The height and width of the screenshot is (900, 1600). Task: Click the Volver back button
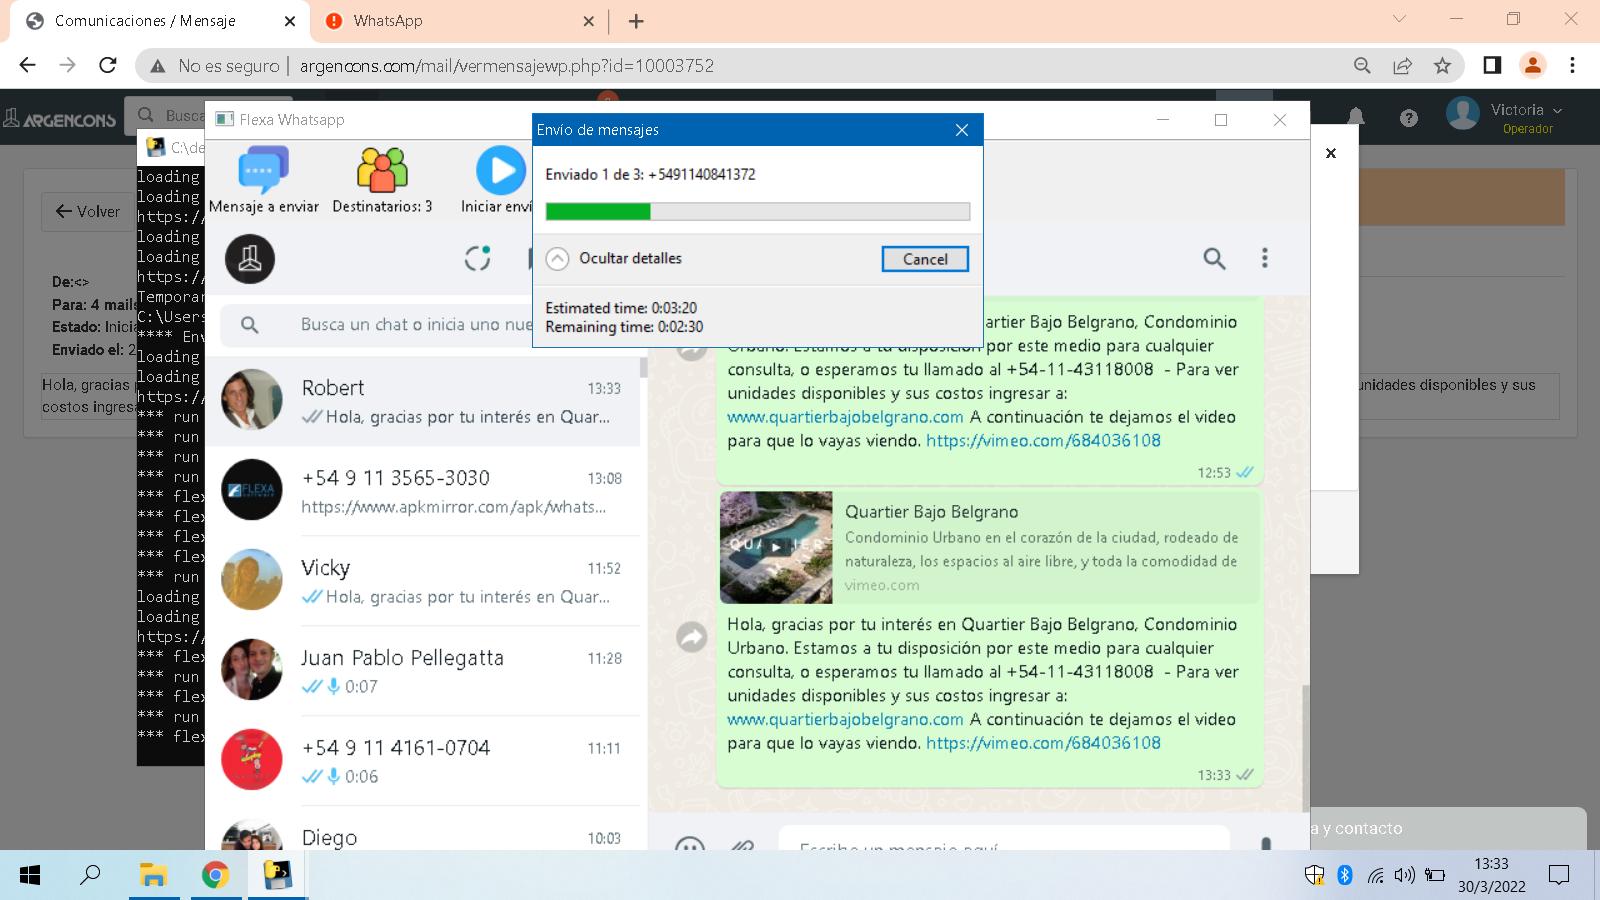[x=88, y=211]
